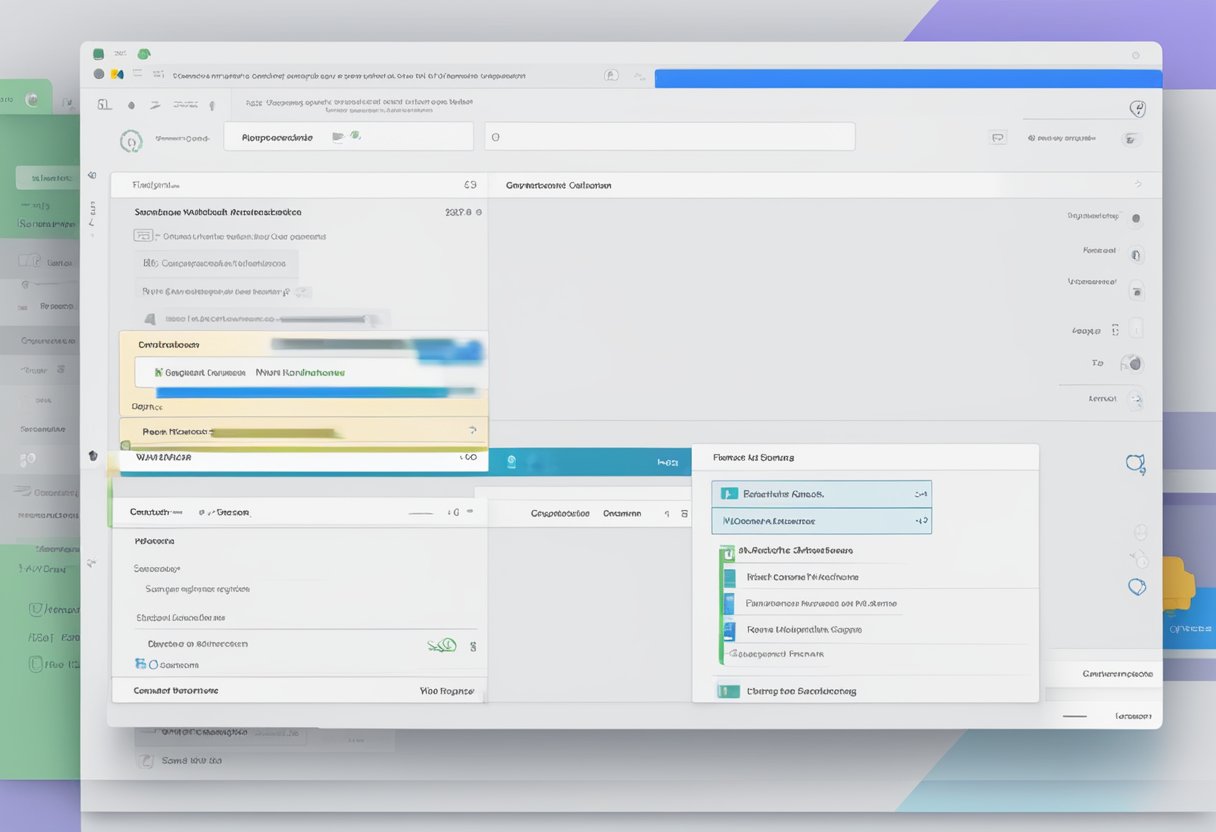Expand the arrow at right end of header bar
The width and height of the screenshot is (1216, 832).
1138,185
